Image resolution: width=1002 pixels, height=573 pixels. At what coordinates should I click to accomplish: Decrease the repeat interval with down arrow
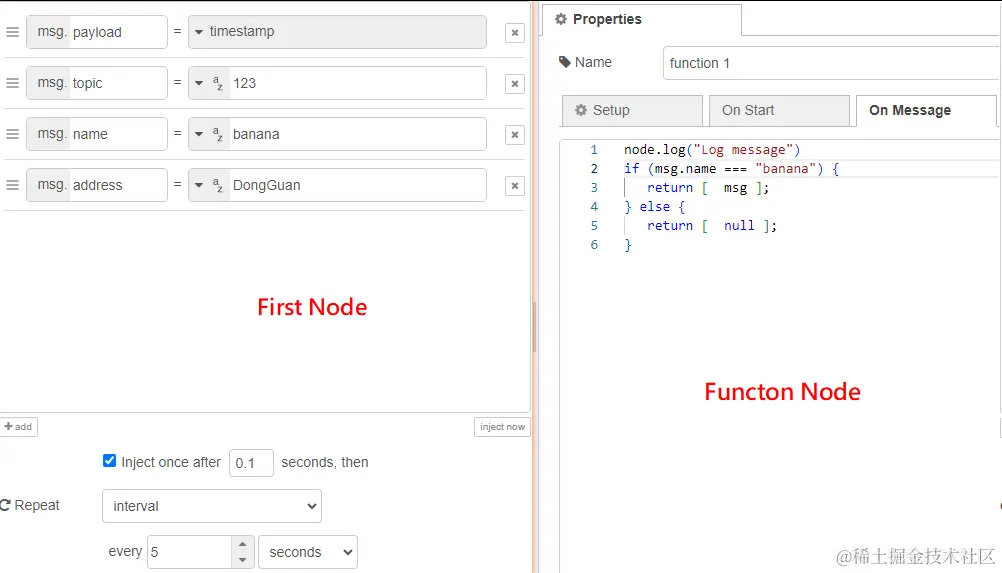pos(242,560)
